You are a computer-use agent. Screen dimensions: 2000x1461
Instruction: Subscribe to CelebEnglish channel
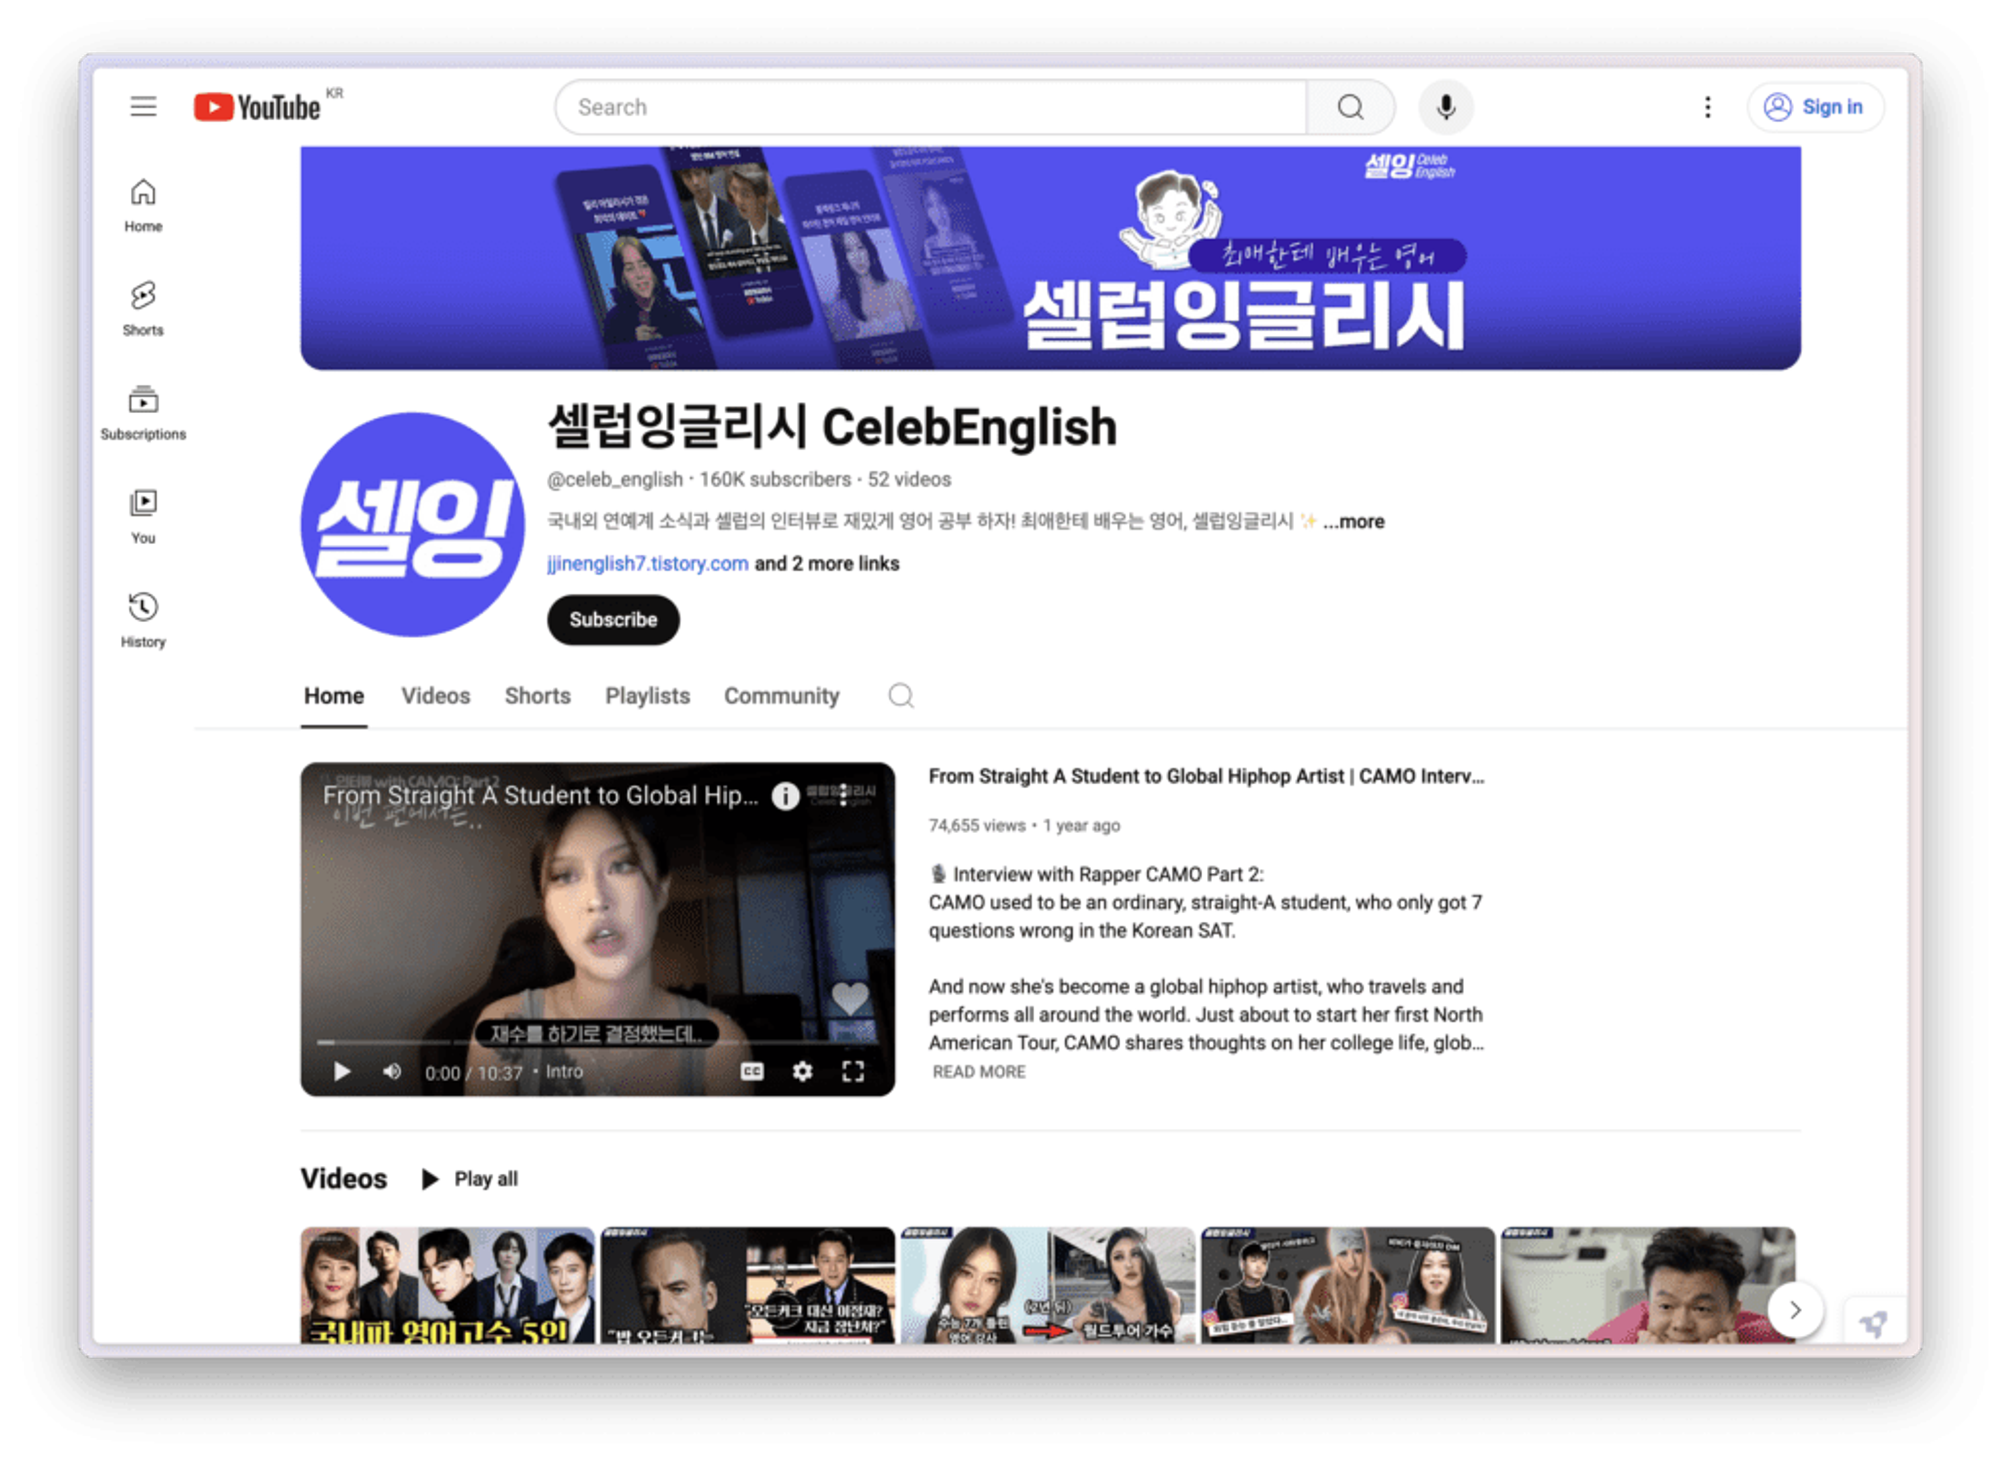[x=613, y=620]
